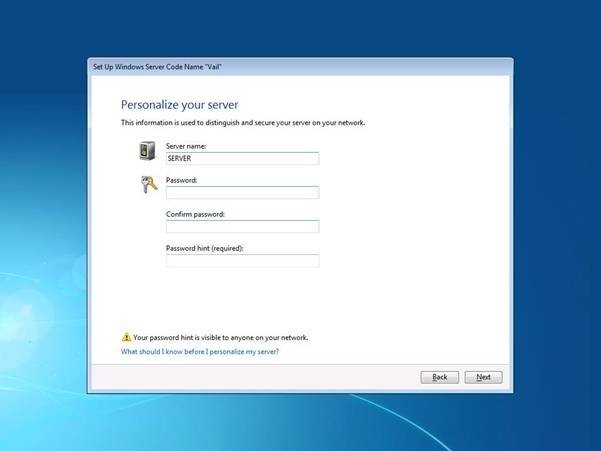
Task: Click the password hint visibility warning text
Action: [x=220, y=338]
